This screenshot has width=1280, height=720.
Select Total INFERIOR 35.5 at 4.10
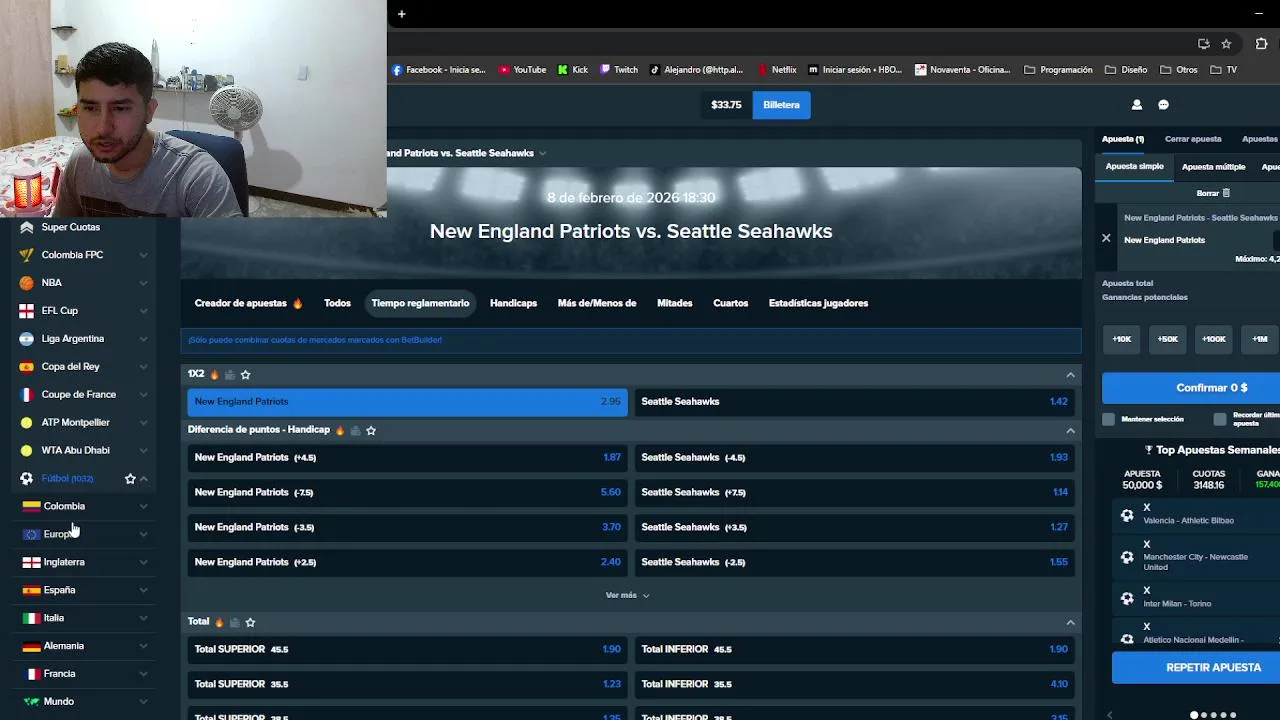pos(854,684)
